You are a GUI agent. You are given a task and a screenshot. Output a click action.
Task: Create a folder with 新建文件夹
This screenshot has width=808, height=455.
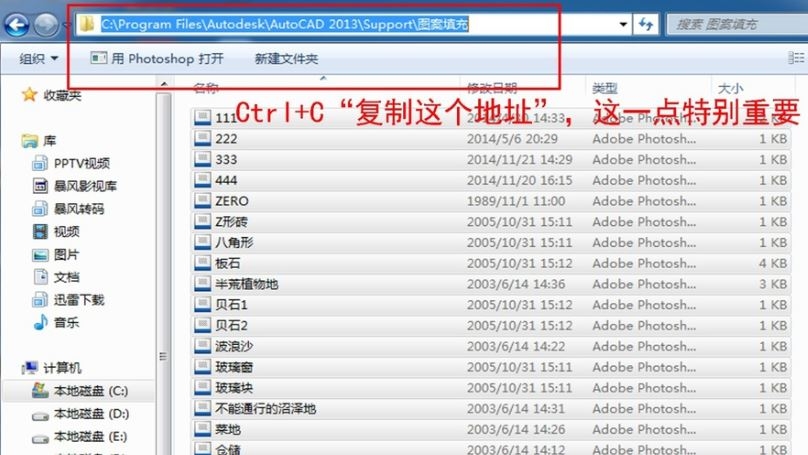[286, 59]
